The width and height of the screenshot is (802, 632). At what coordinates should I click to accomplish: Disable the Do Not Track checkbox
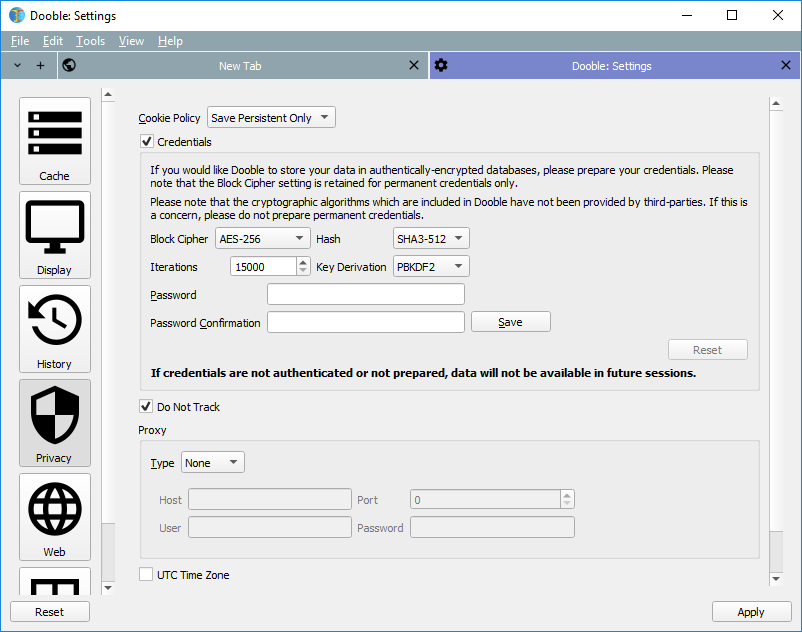point(147,407)
